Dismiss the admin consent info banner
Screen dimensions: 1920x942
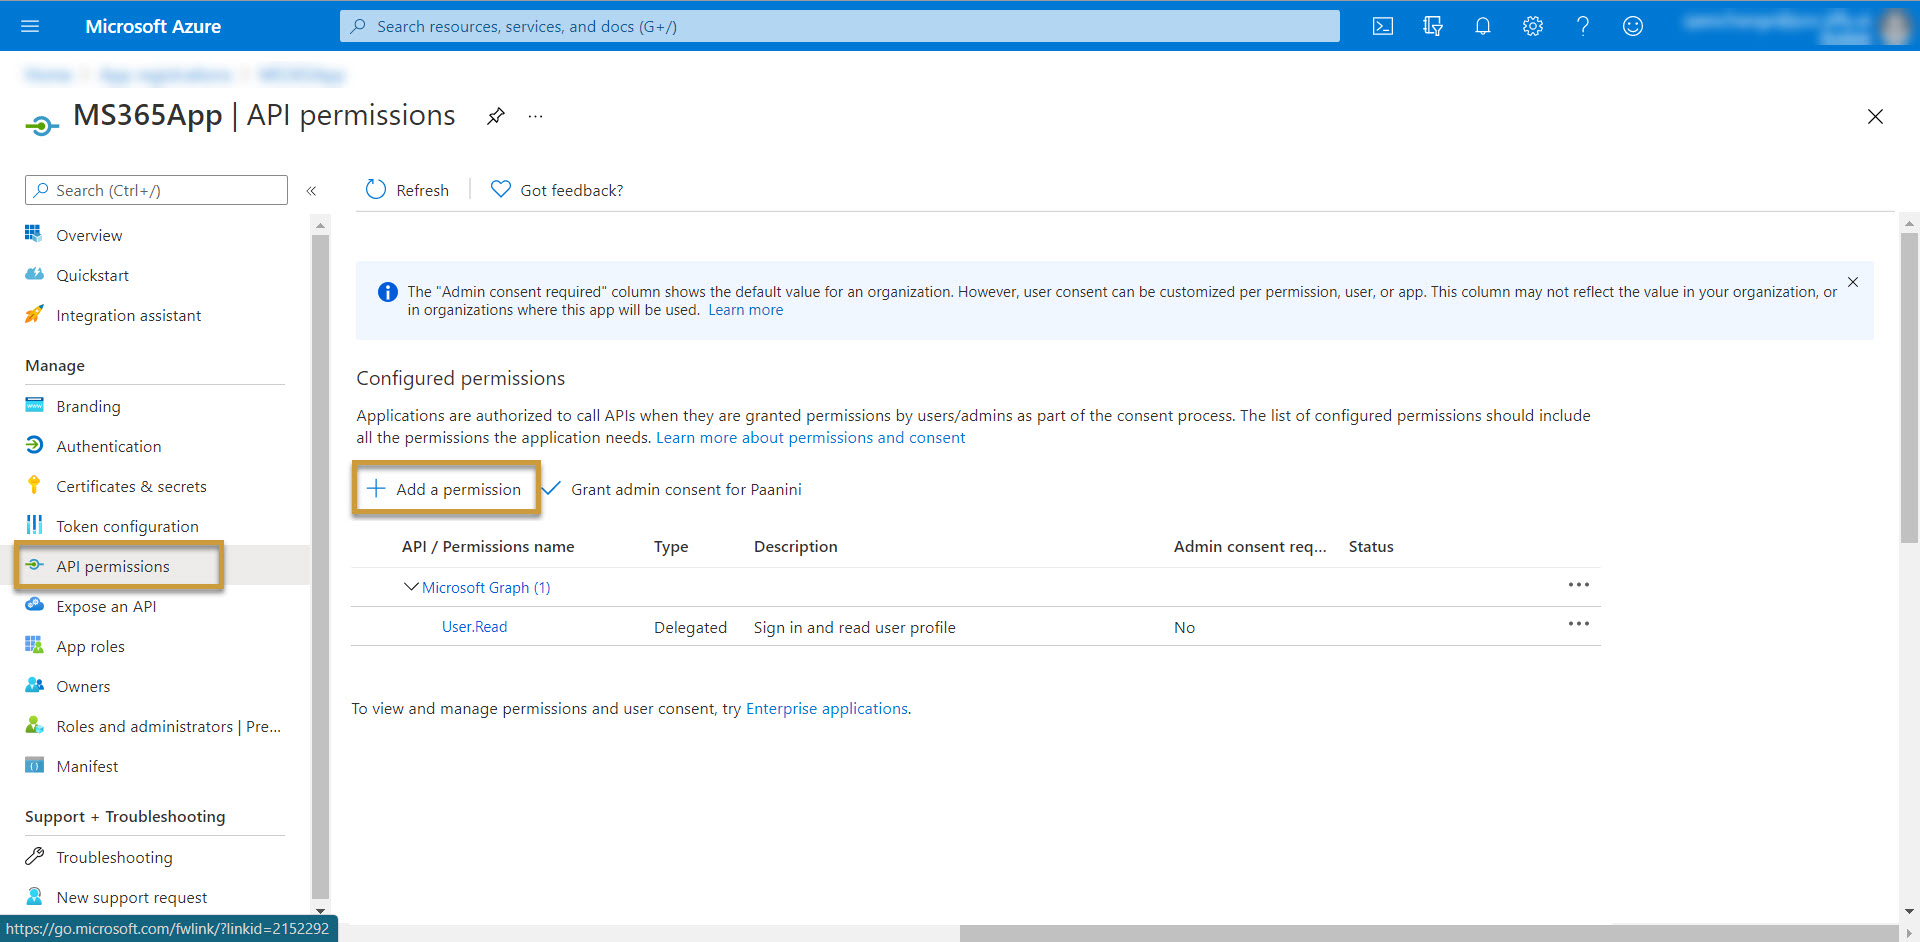point(1853,282)
